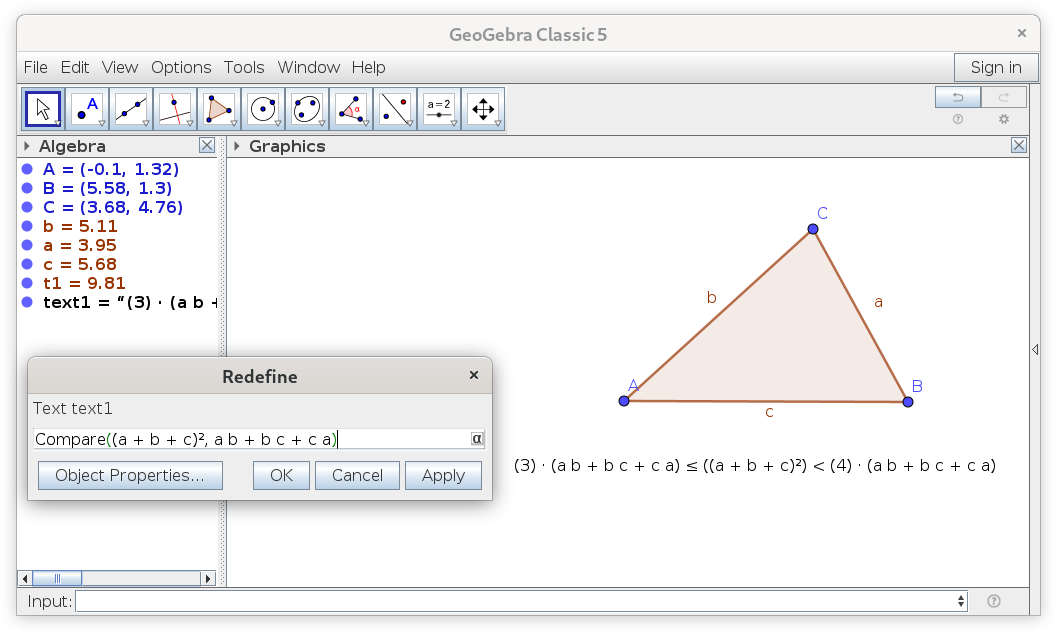1057x634 pixels.
Task: Toggle visibility of point C
Action: coord(27,207)
